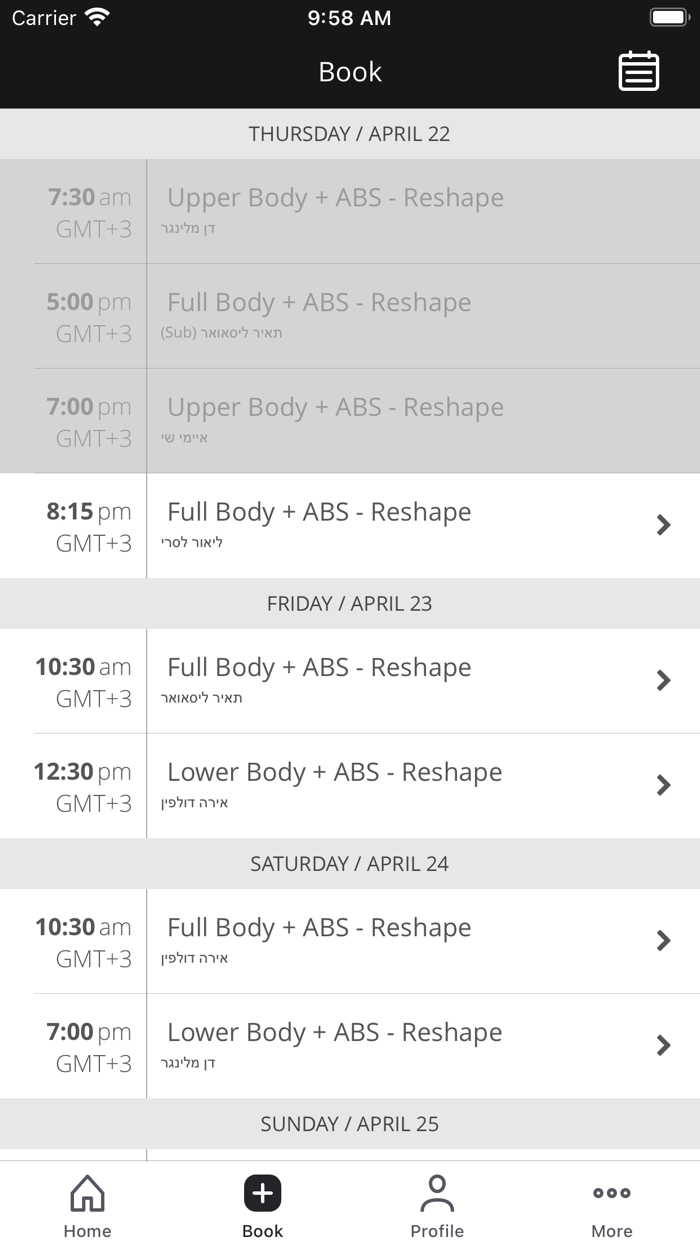Tap the Book plus icon
700x1244 pixels.
262,1193
